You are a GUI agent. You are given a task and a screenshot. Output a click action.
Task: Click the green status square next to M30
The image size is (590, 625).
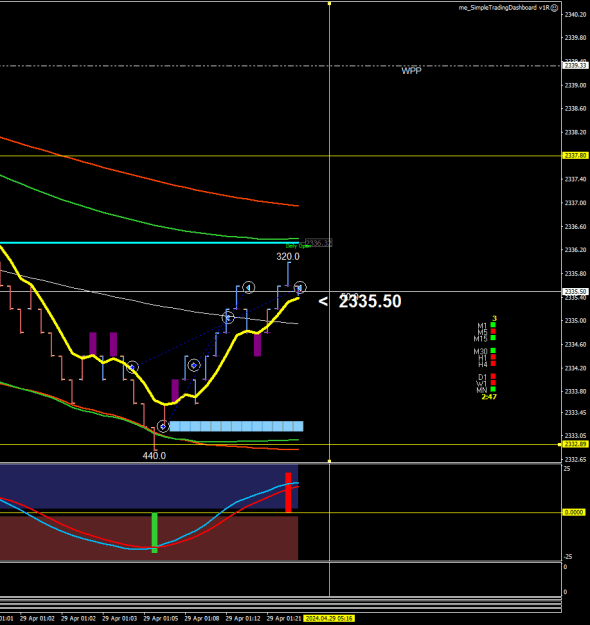[493, 351]
